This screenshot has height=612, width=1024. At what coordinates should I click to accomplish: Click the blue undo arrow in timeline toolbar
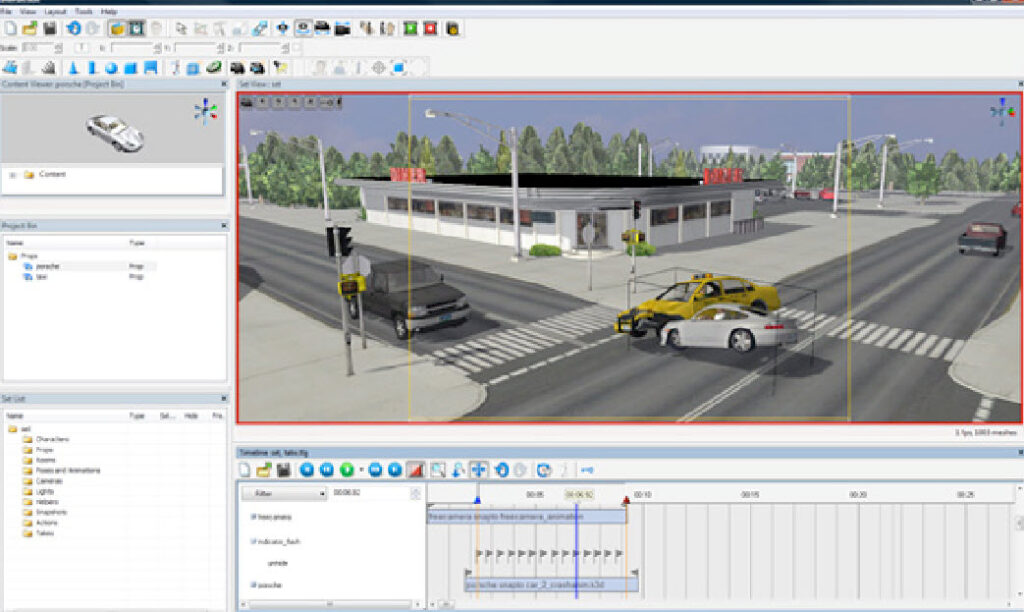(502, 470)
